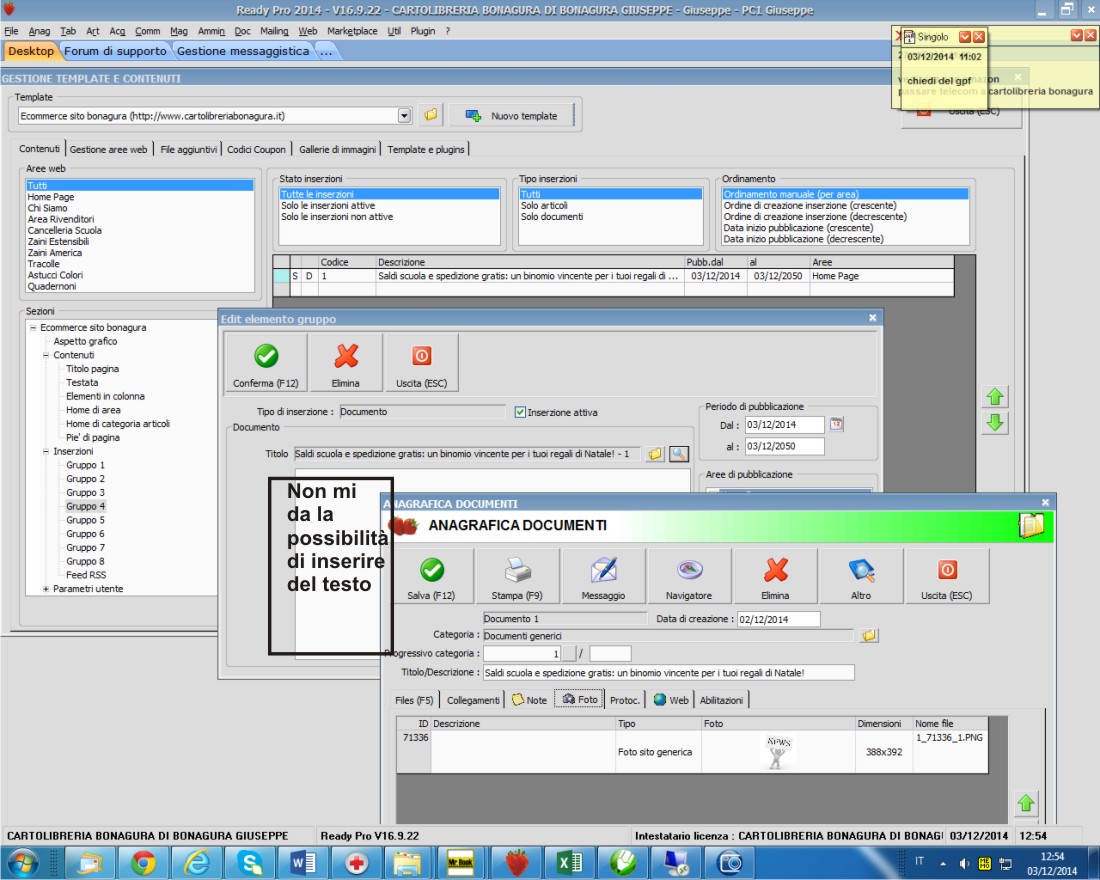Screen dimensions: 1100x880
Task: Switch to the Forum di supporto tab
Action: (115, 51)
